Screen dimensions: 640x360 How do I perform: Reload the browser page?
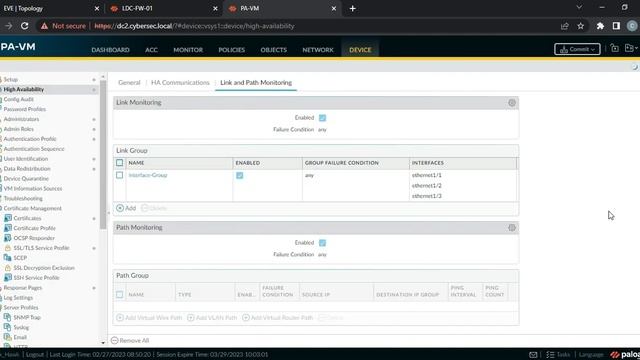(24, 26)
